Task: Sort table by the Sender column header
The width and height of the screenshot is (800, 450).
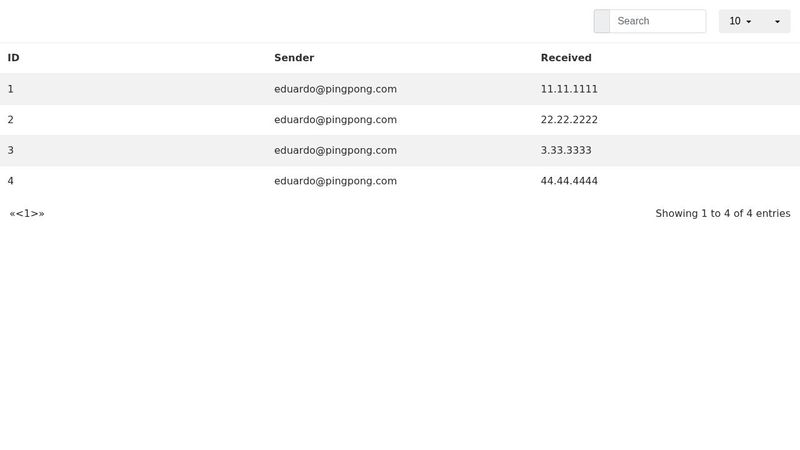Action: (294, 58)
